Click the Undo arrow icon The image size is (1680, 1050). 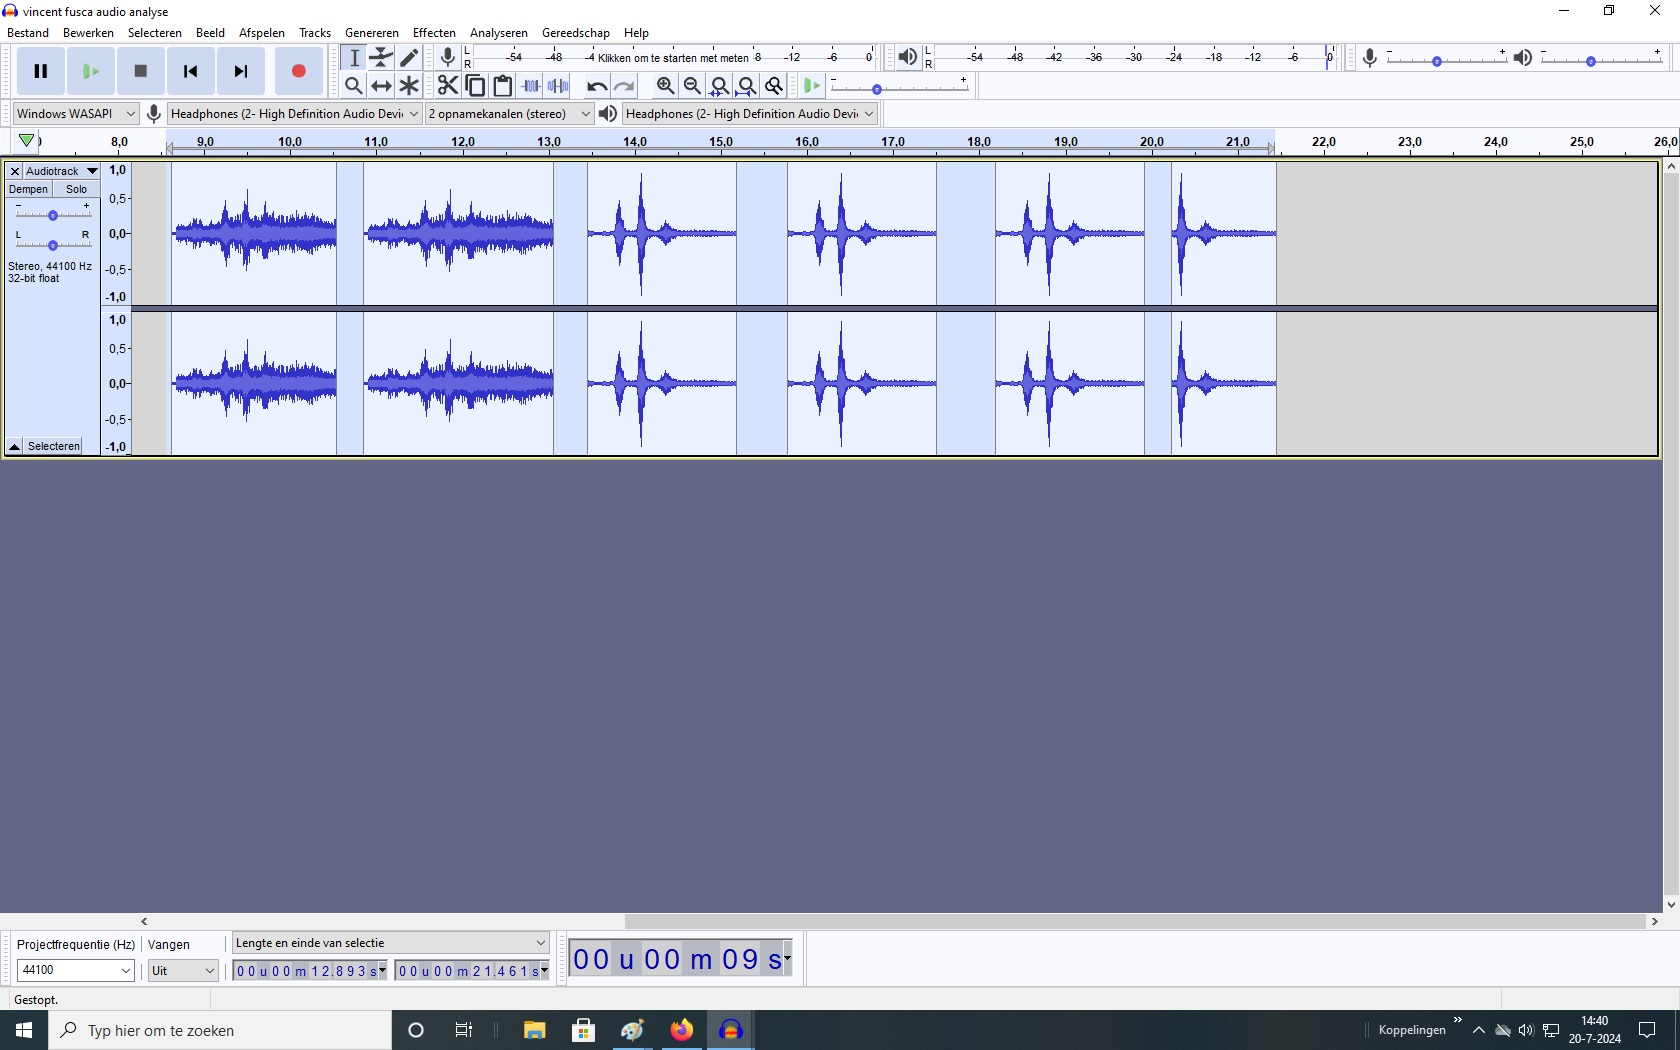(x=596, y=86)
